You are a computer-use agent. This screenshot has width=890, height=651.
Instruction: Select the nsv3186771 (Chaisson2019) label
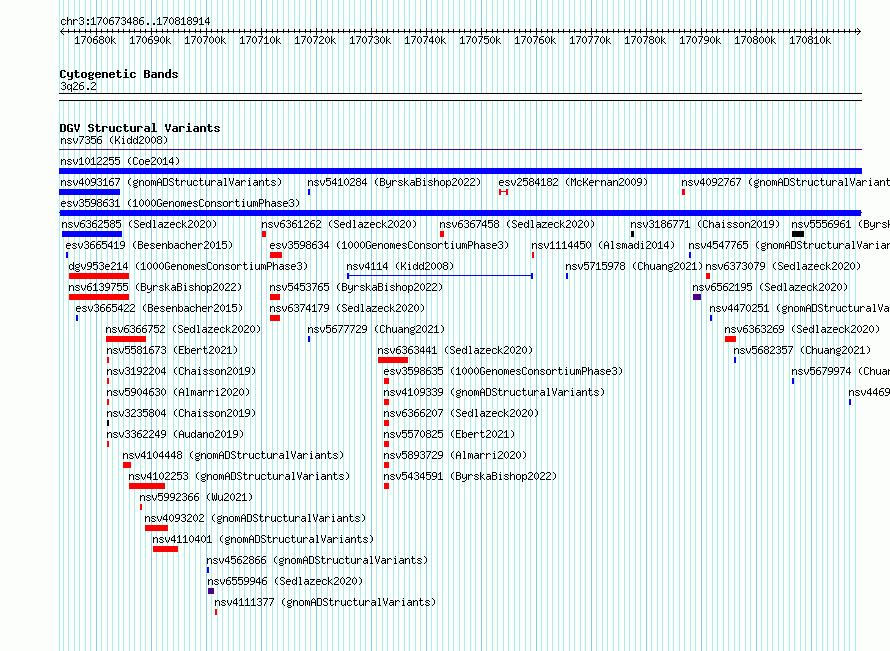point(705,224)
